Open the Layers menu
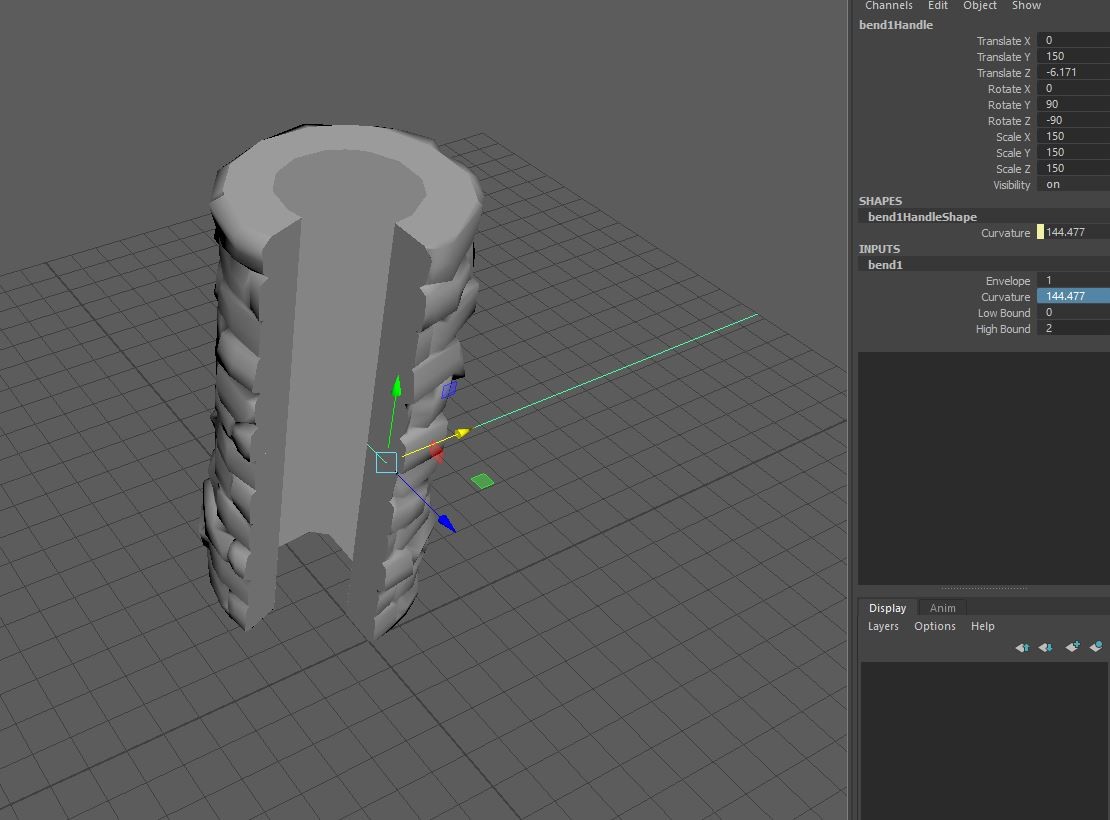1110x820 pixels. [883, 626]
